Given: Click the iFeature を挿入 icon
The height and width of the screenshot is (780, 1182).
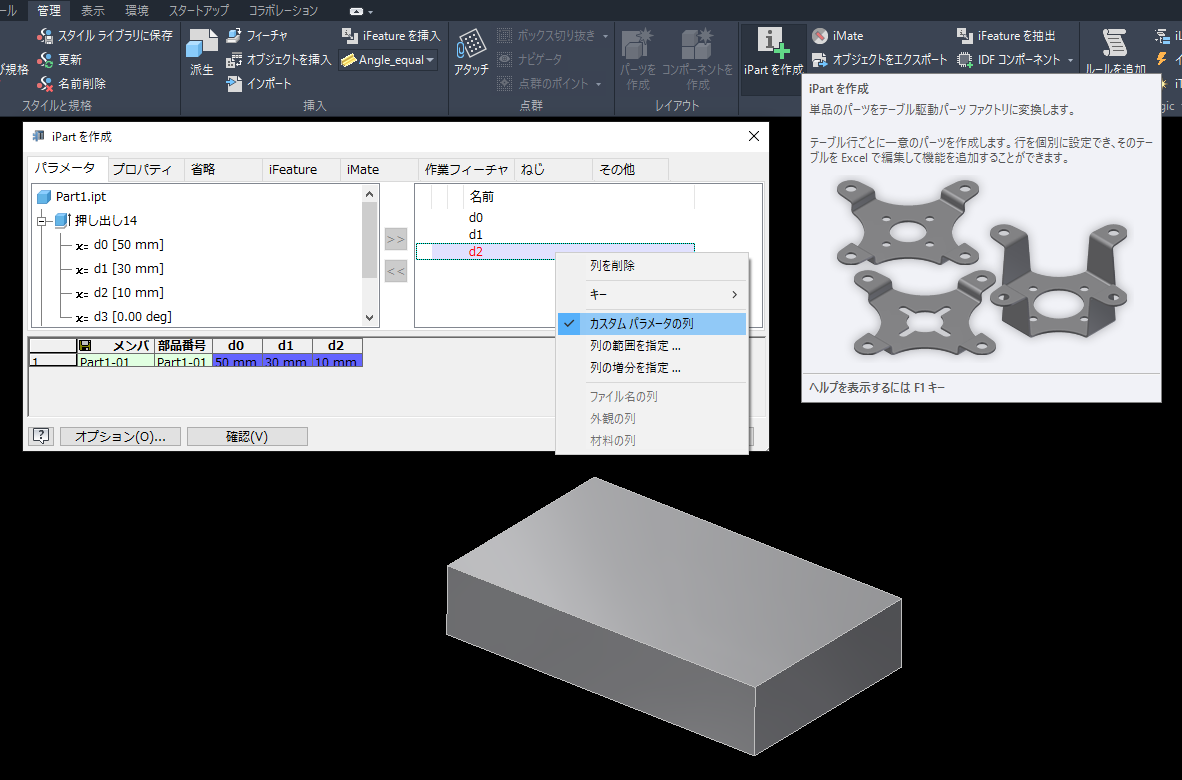Looking at the screenshot, I should tap(349, 36).
